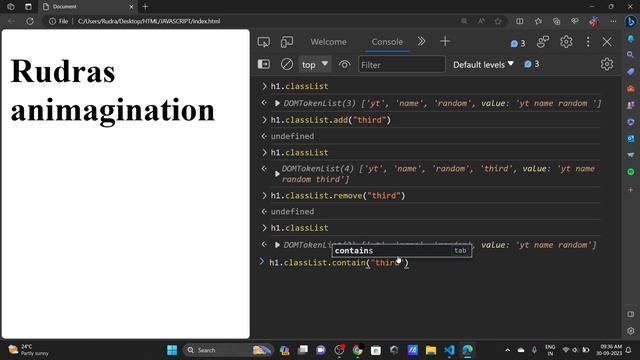640x360 pixels.
Task: Open the Edge profile avatar
Action: (x=594, y=21)
